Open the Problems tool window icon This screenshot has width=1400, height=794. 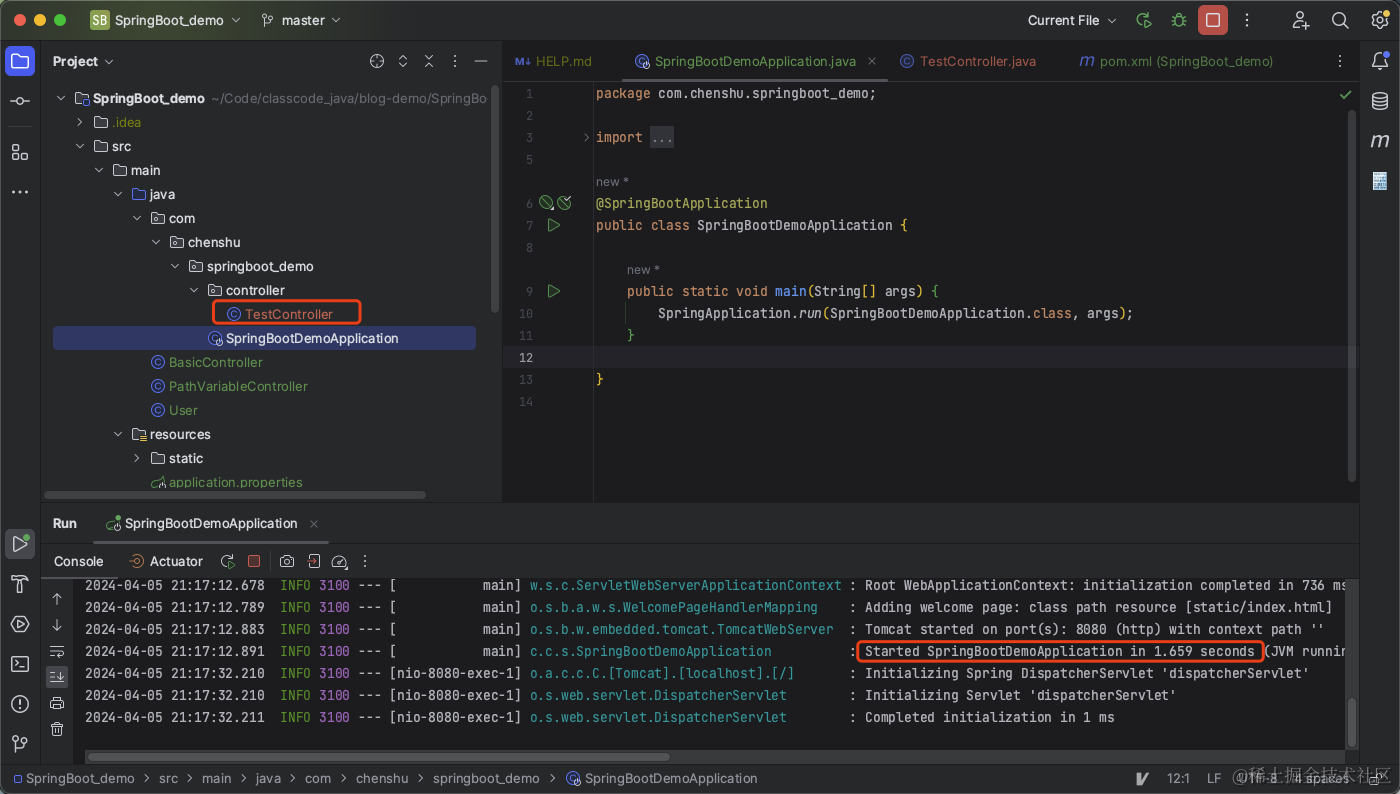pos(20,704)
